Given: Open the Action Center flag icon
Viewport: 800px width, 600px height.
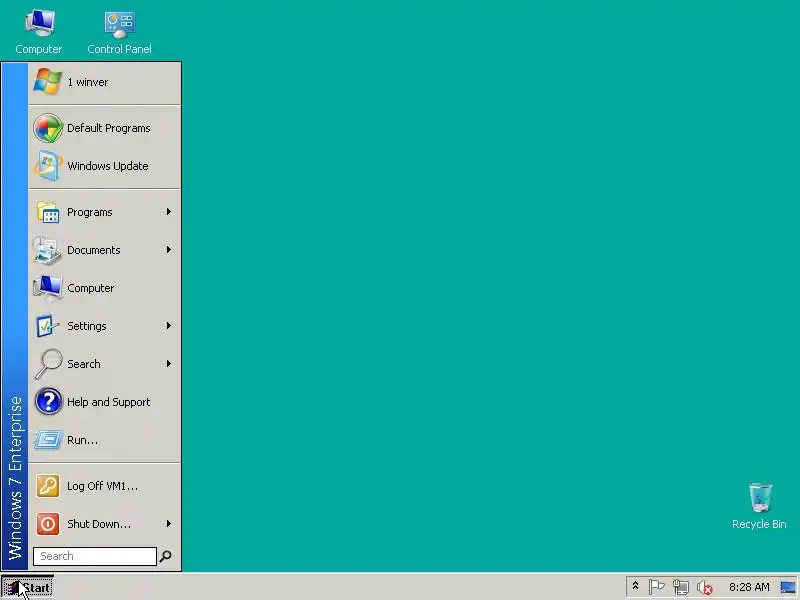Looking at the screenshot, I should tap(657, 587).
